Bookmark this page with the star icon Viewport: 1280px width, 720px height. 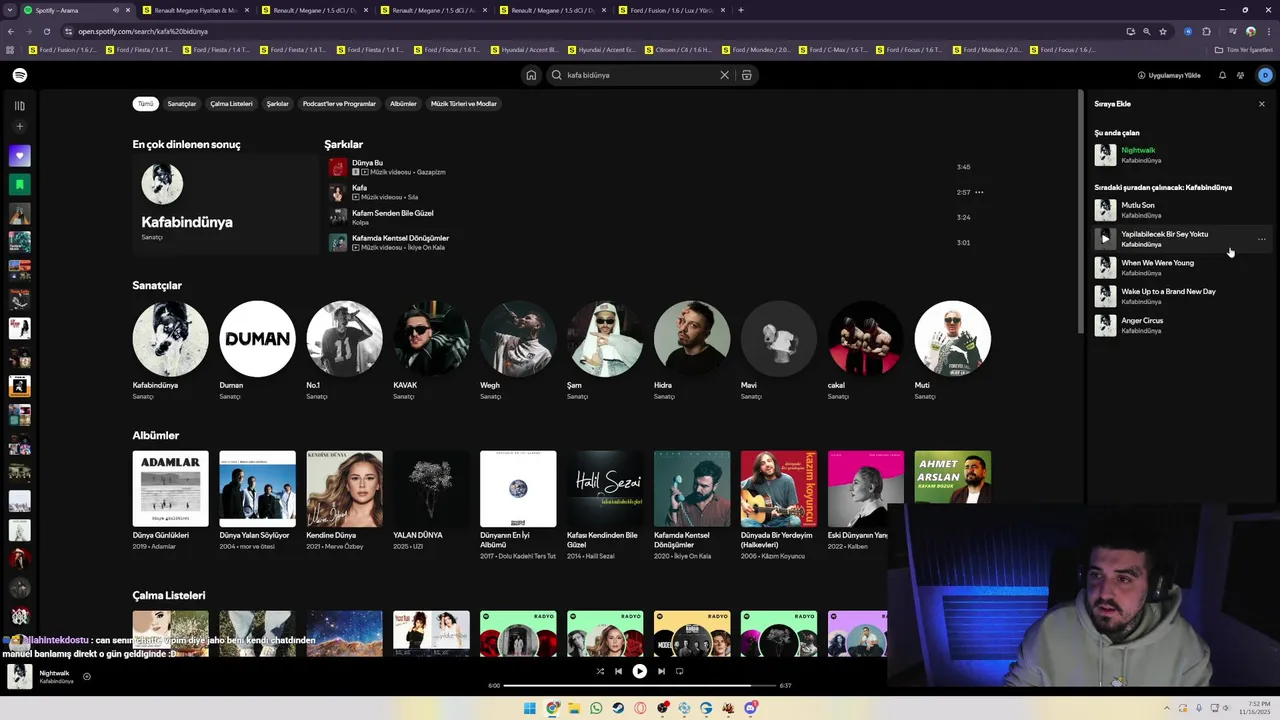(x=1163, y=31)
